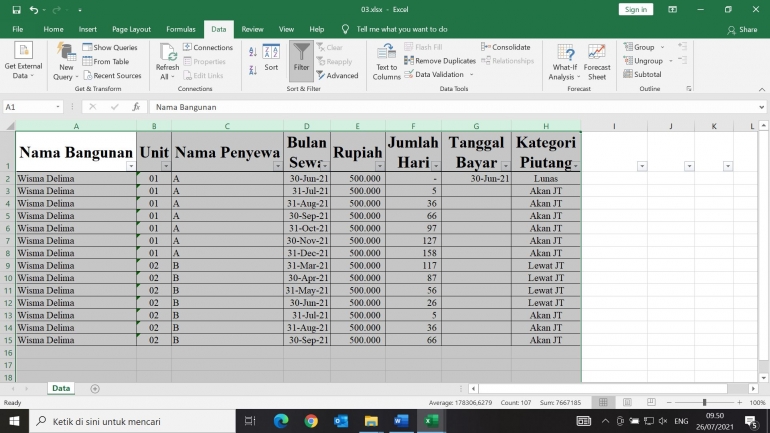The width and height of the screenshot is (770, 433).
Task: Open the Bulan Sewa filter dropdown
Action: click(x=325, y=166)
